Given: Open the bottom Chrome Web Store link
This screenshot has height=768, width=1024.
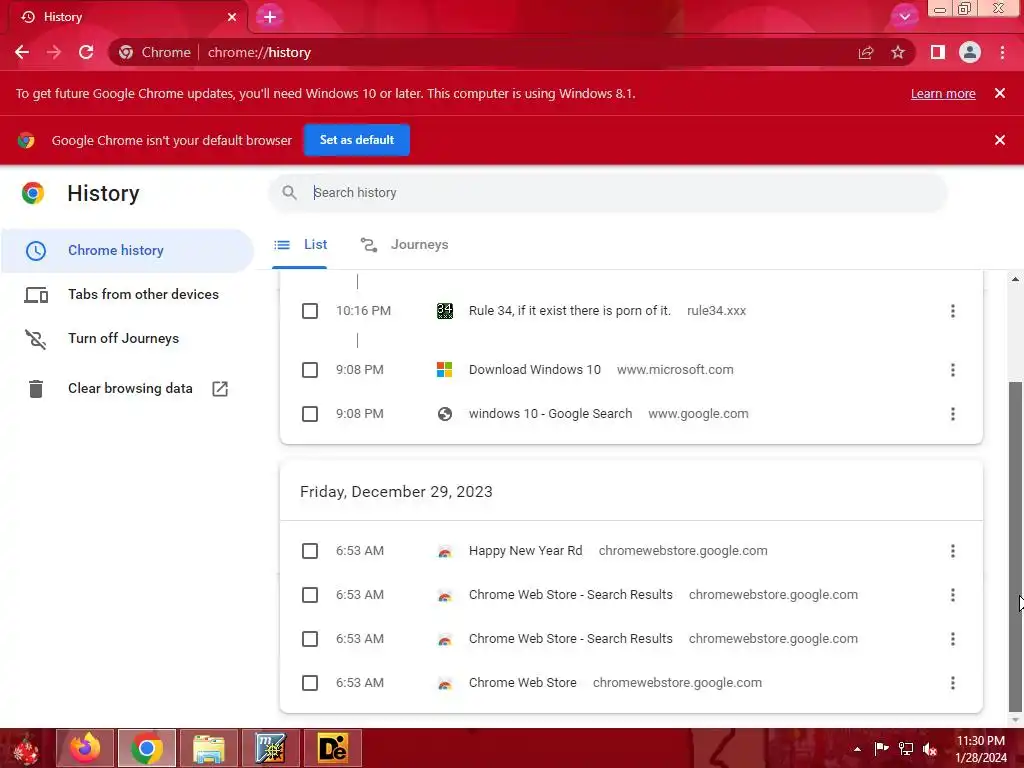Looking at the screenshot, I should pyautogui.click(x=522, y=683).
